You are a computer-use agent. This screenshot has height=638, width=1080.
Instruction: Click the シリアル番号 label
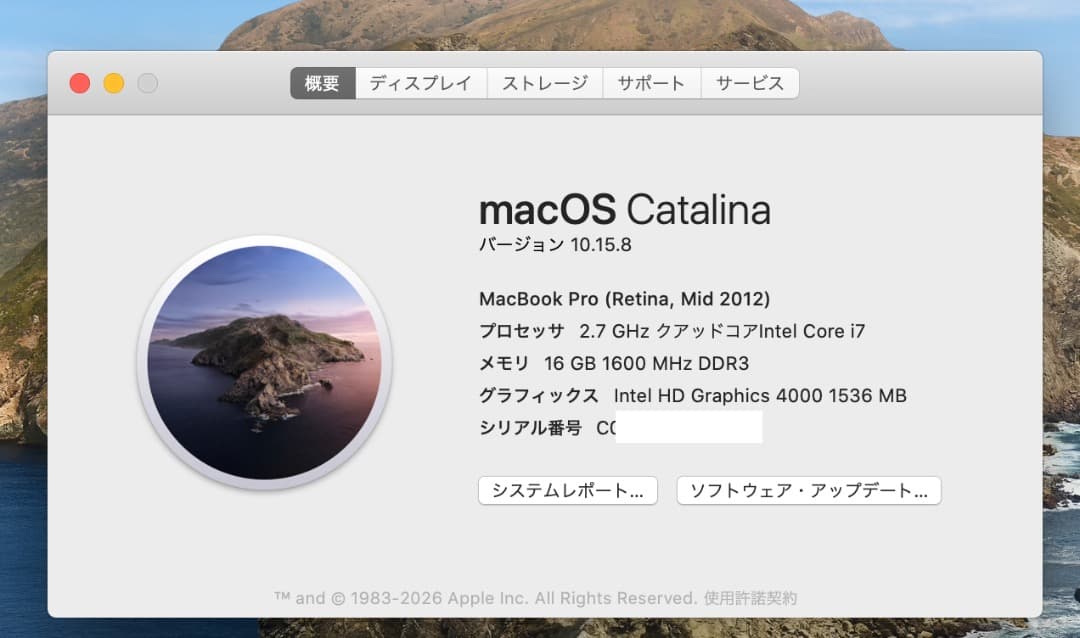pyautogui.click(x=530, y=428)
